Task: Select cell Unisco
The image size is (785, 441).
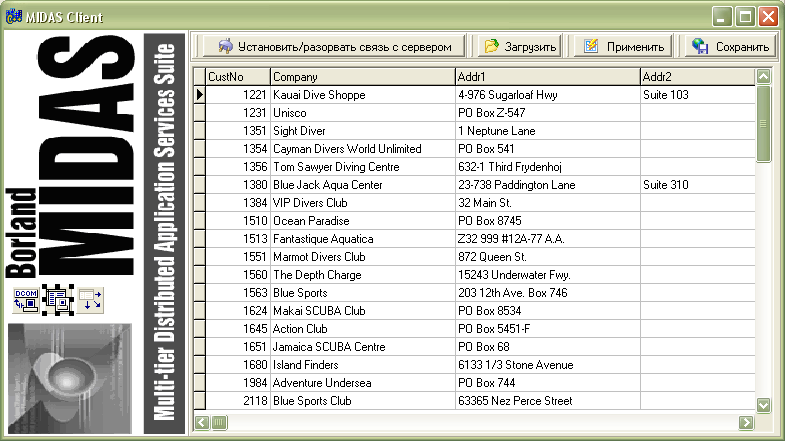Action: click(362, 113)
